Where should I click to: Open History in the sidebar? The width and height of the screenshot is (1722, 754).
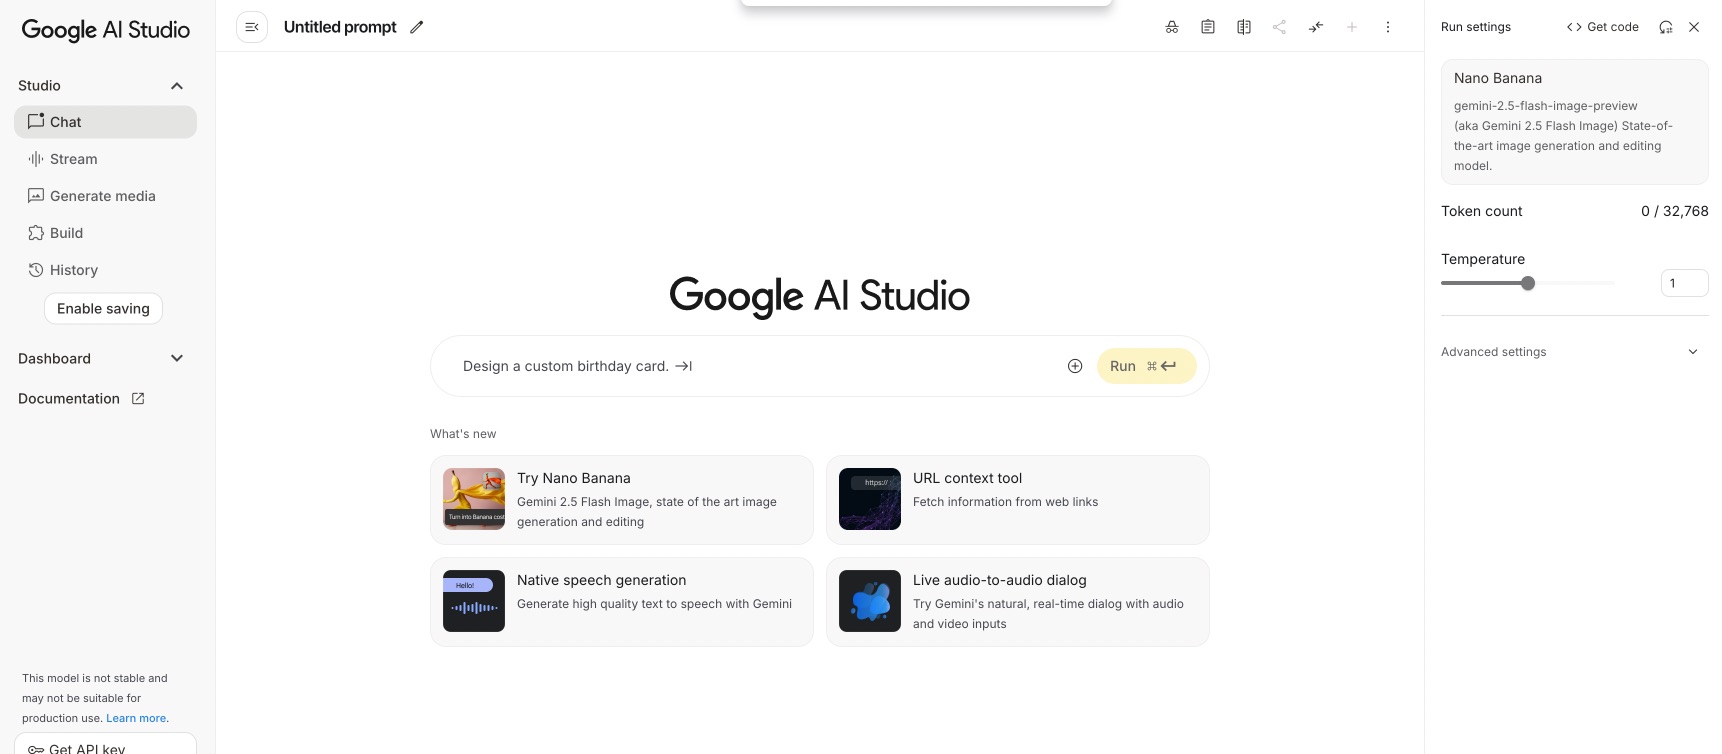pos(105,270)
